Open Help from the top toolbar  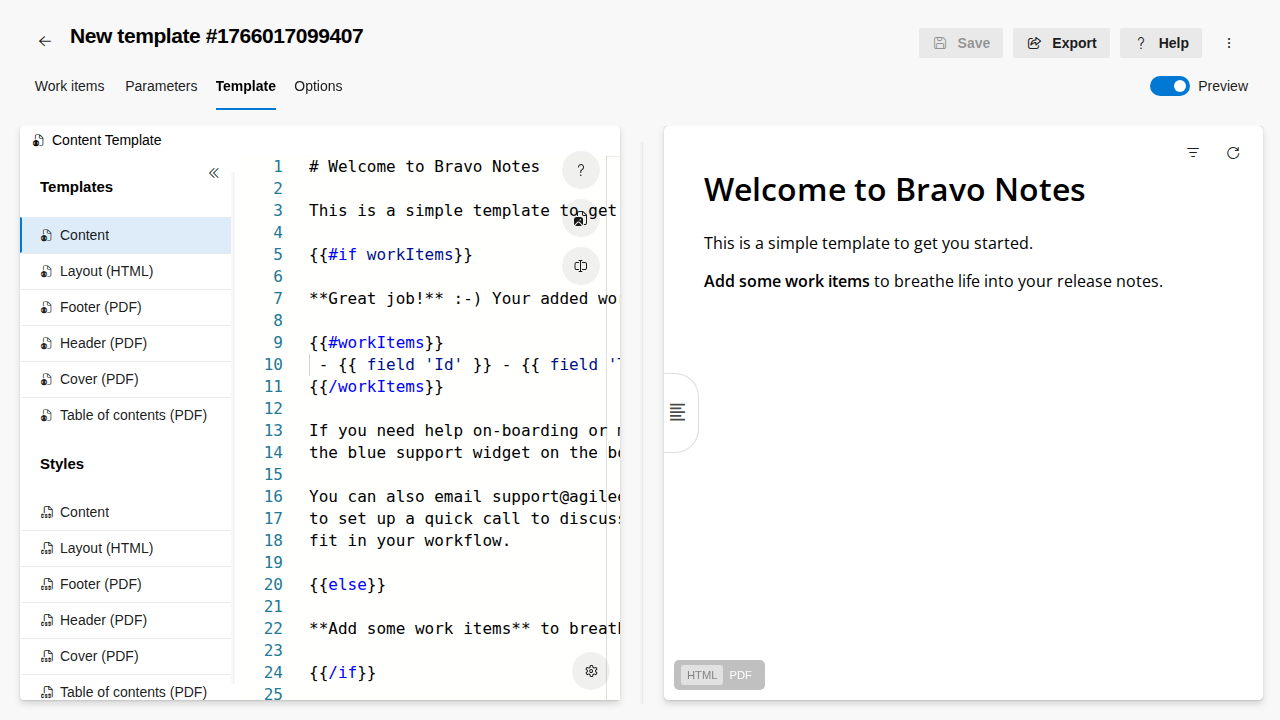click(1160, 43)
